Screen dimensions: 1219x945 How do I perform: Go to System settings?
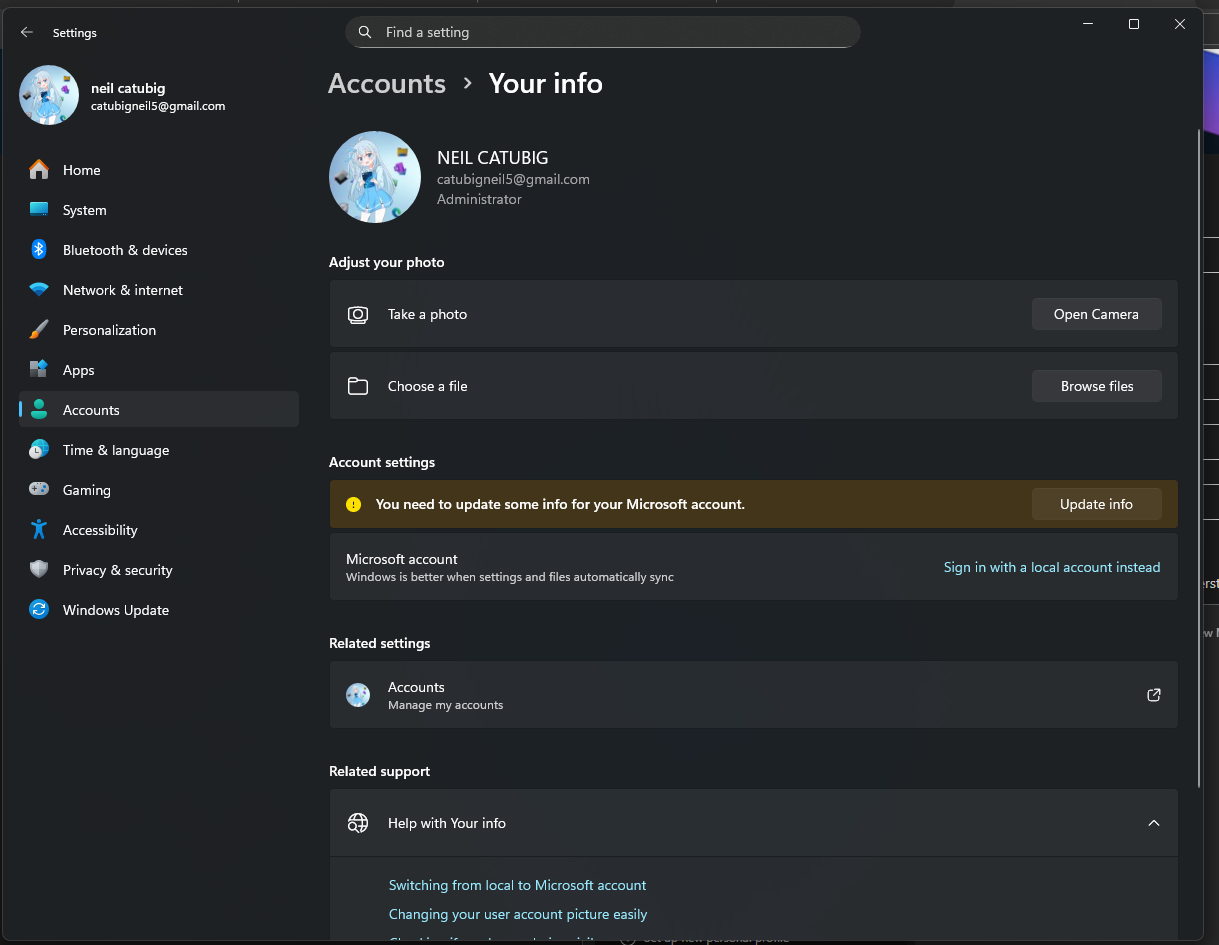(159, 210)
